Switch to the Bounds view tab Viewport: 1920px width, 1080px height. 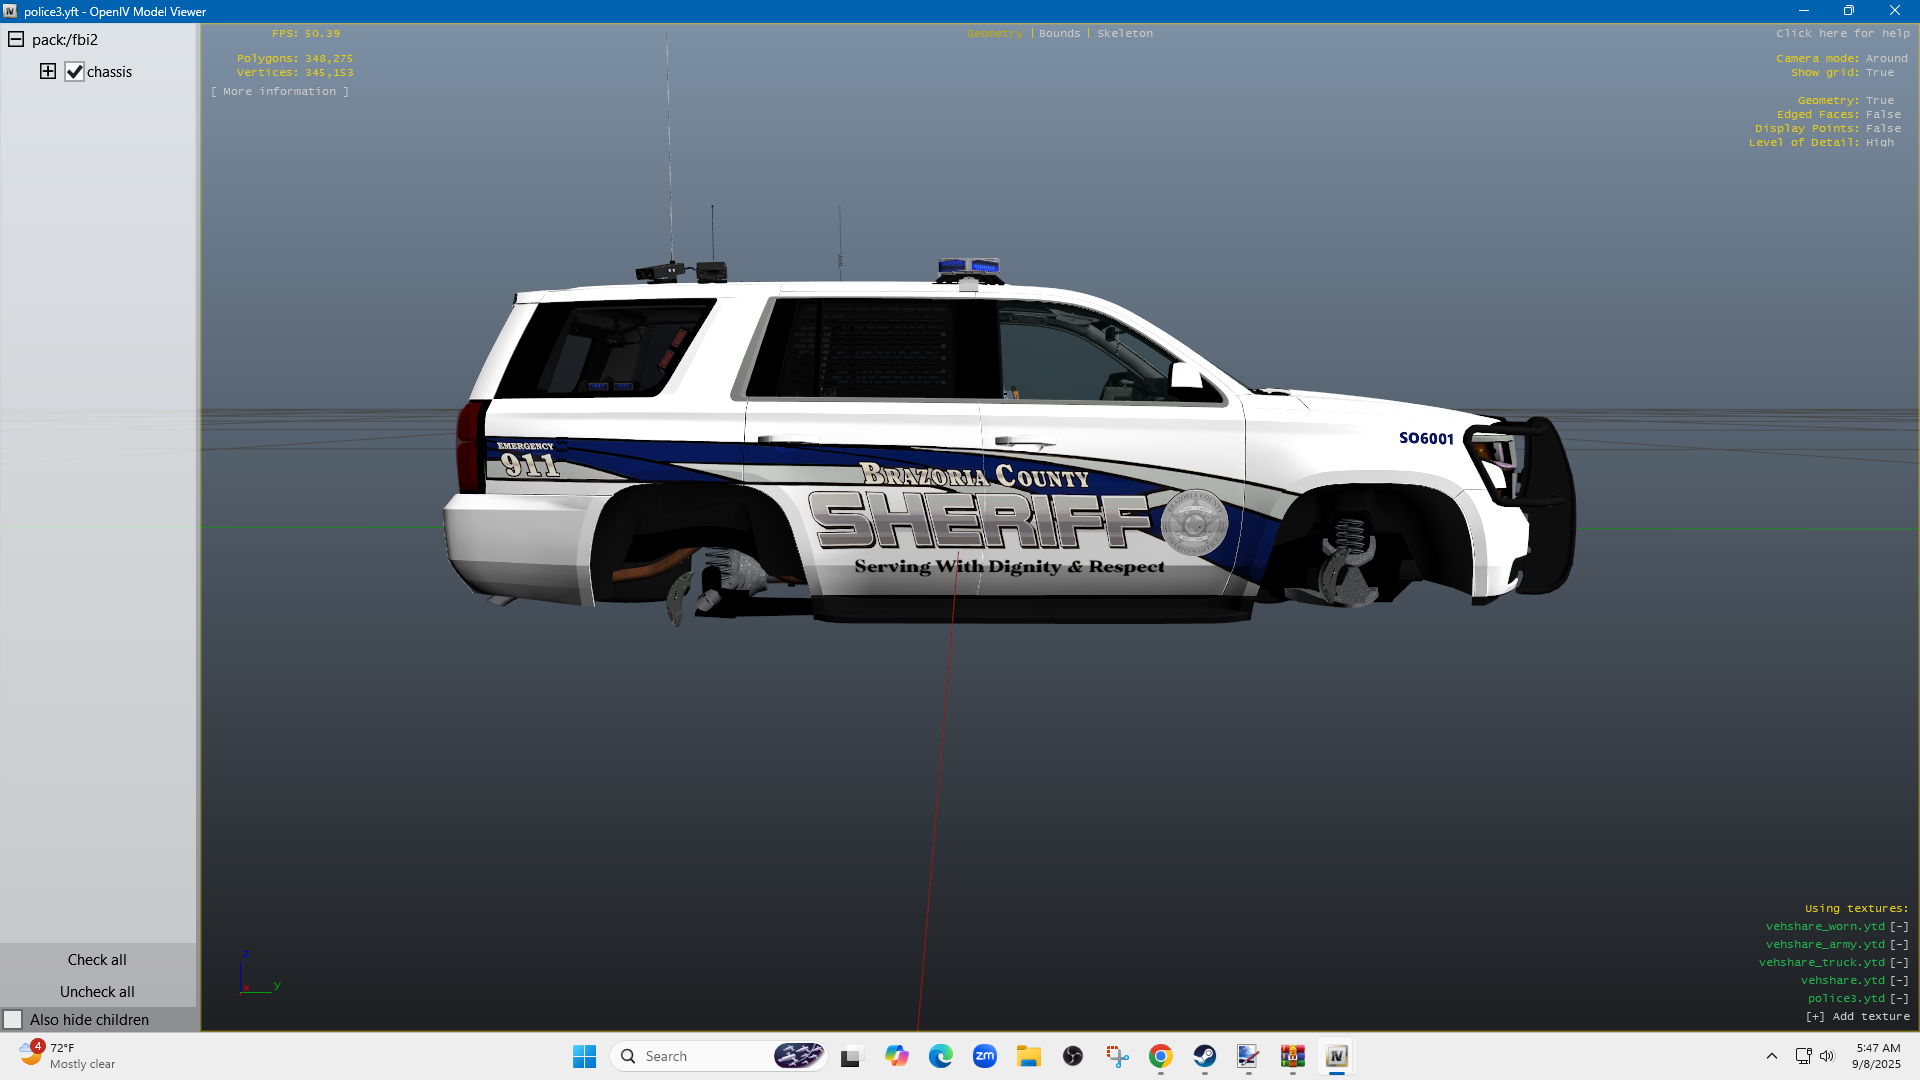tap(1059, 33)
